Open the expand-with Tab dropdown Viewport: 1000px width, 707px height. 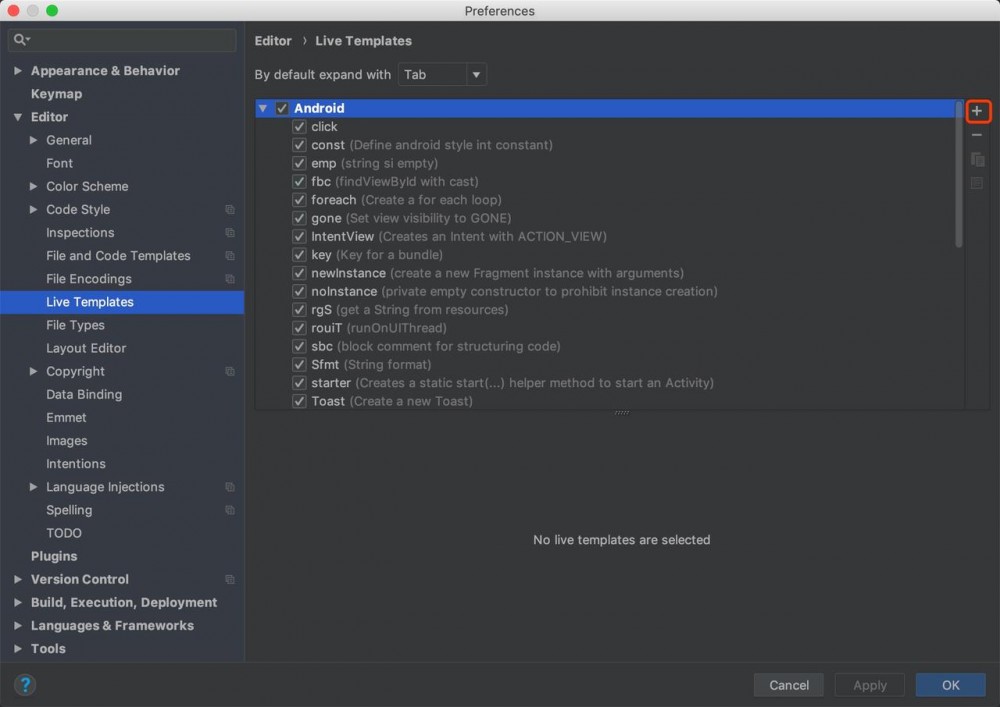(442, 75)
